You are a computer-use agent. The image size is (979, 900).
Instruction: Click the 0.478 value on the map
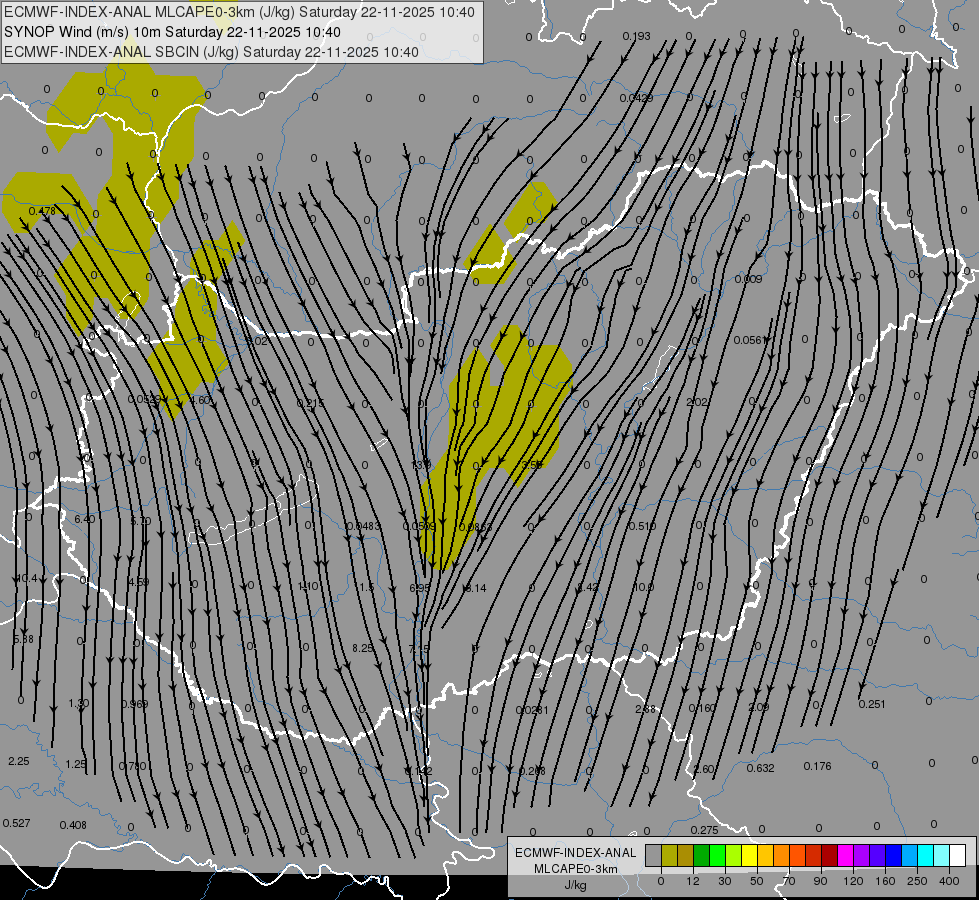[x=42, y=211]
